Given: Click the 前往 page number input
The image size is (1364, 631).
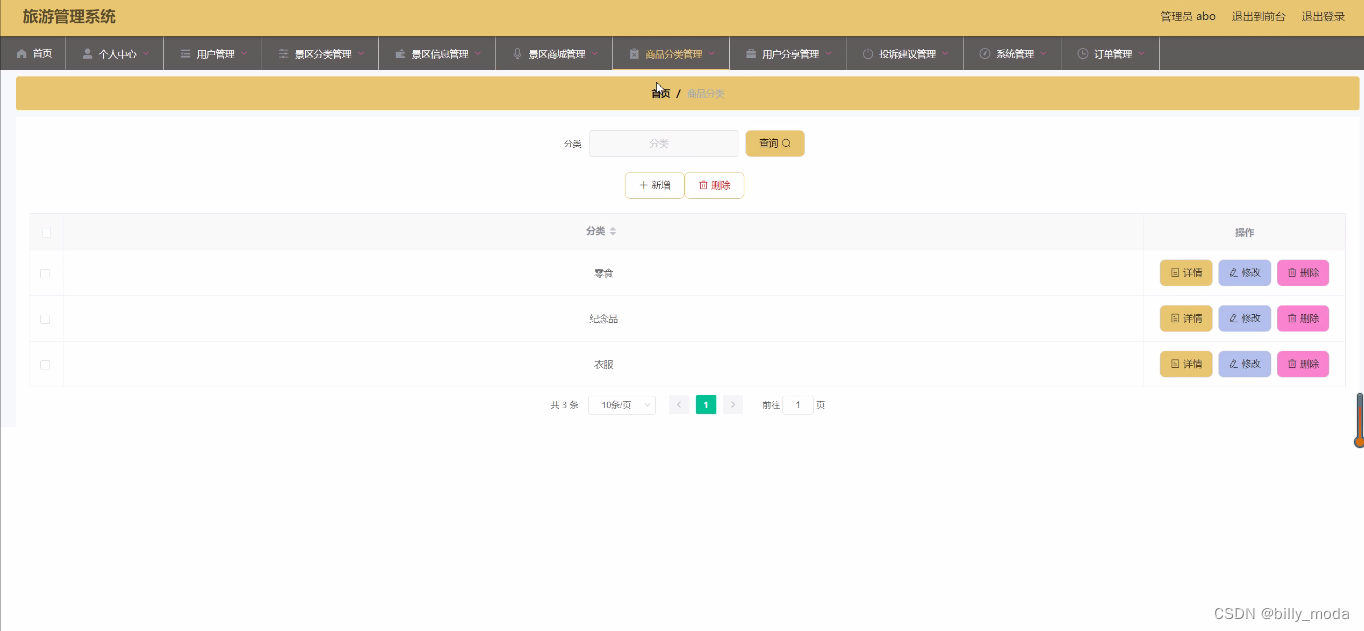Looking at the screenshot, I should click(x=797, y=405).
